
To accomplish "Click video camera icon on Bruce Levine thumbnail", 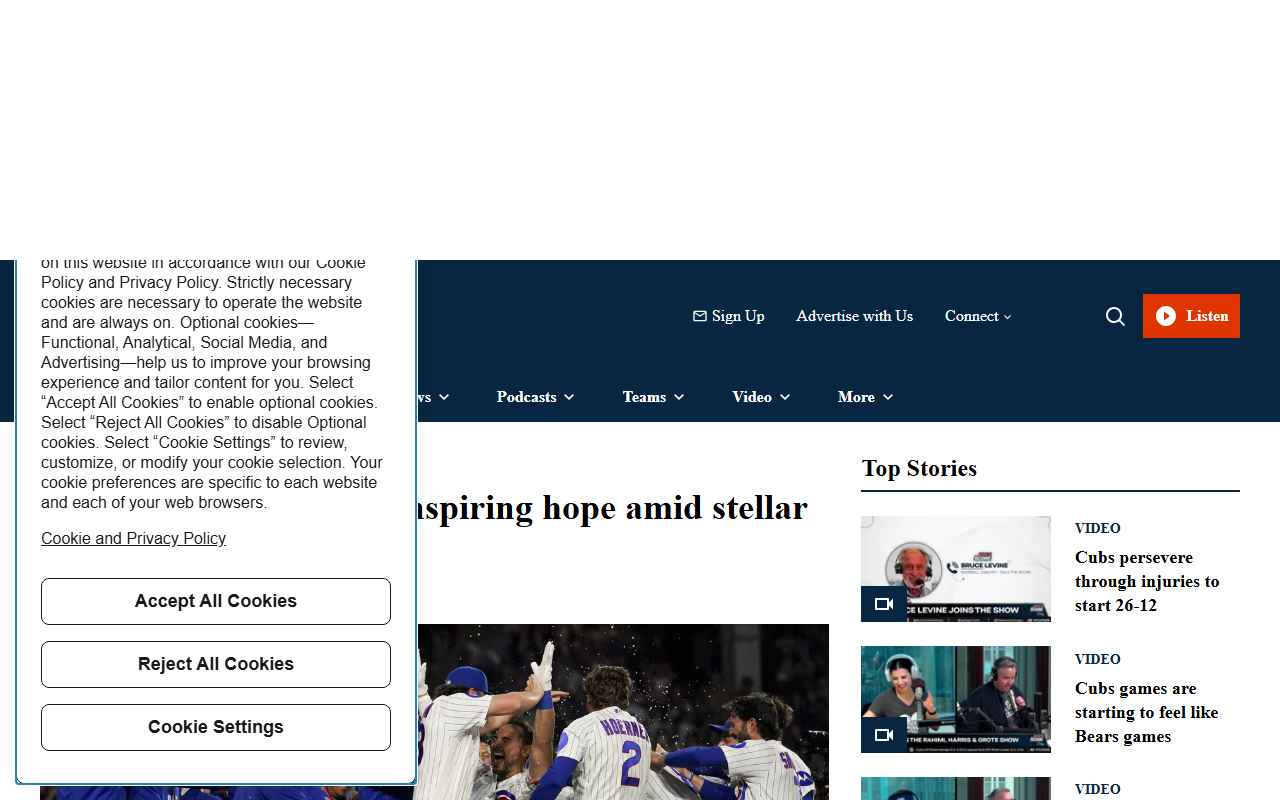I will 884,604.
